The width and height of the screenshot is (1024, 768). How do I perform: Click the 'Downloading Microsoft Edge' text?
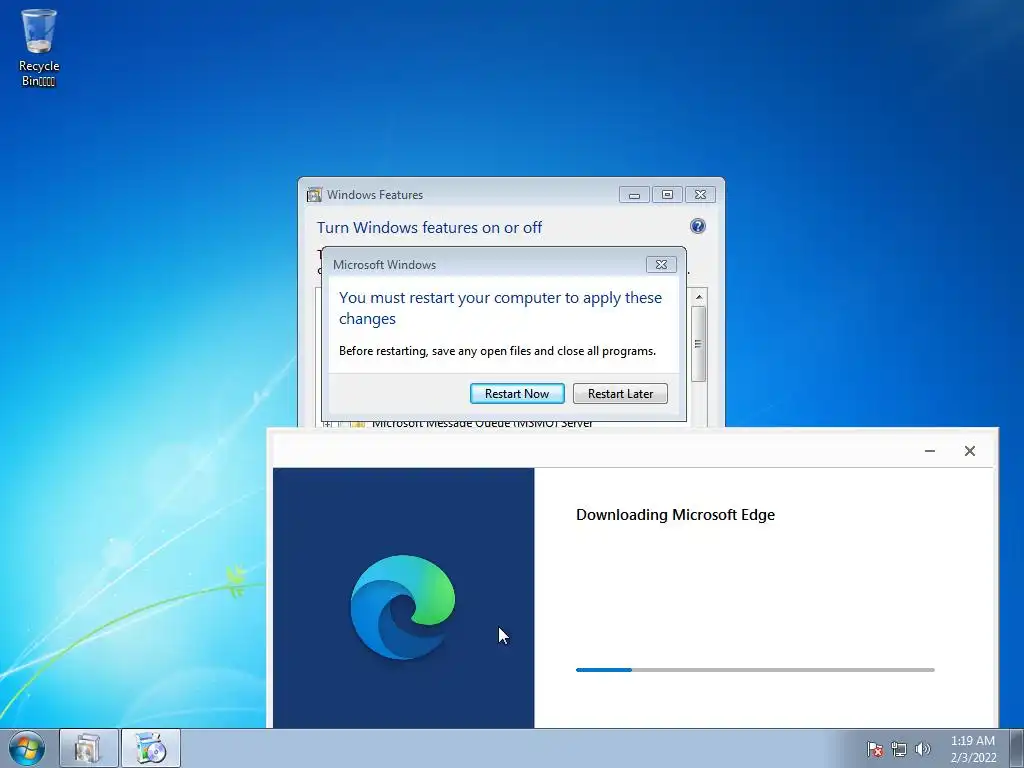coord(675,515)
